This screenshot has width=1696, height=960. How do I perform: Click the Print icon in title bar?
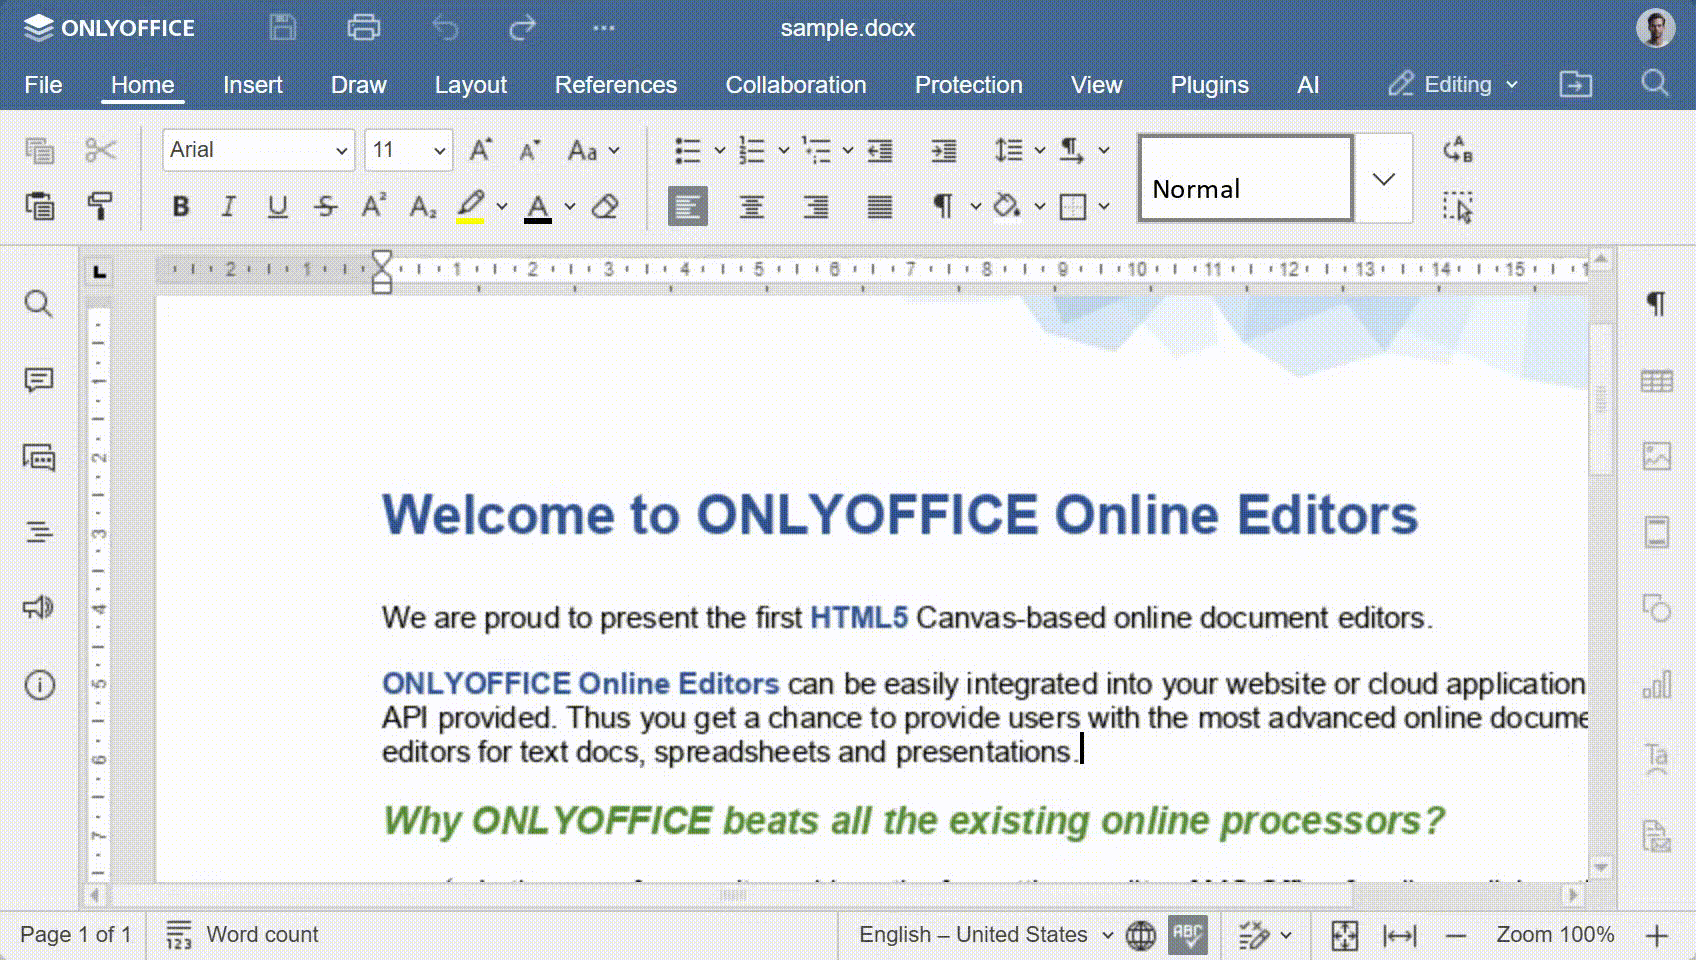pos(363,27)
